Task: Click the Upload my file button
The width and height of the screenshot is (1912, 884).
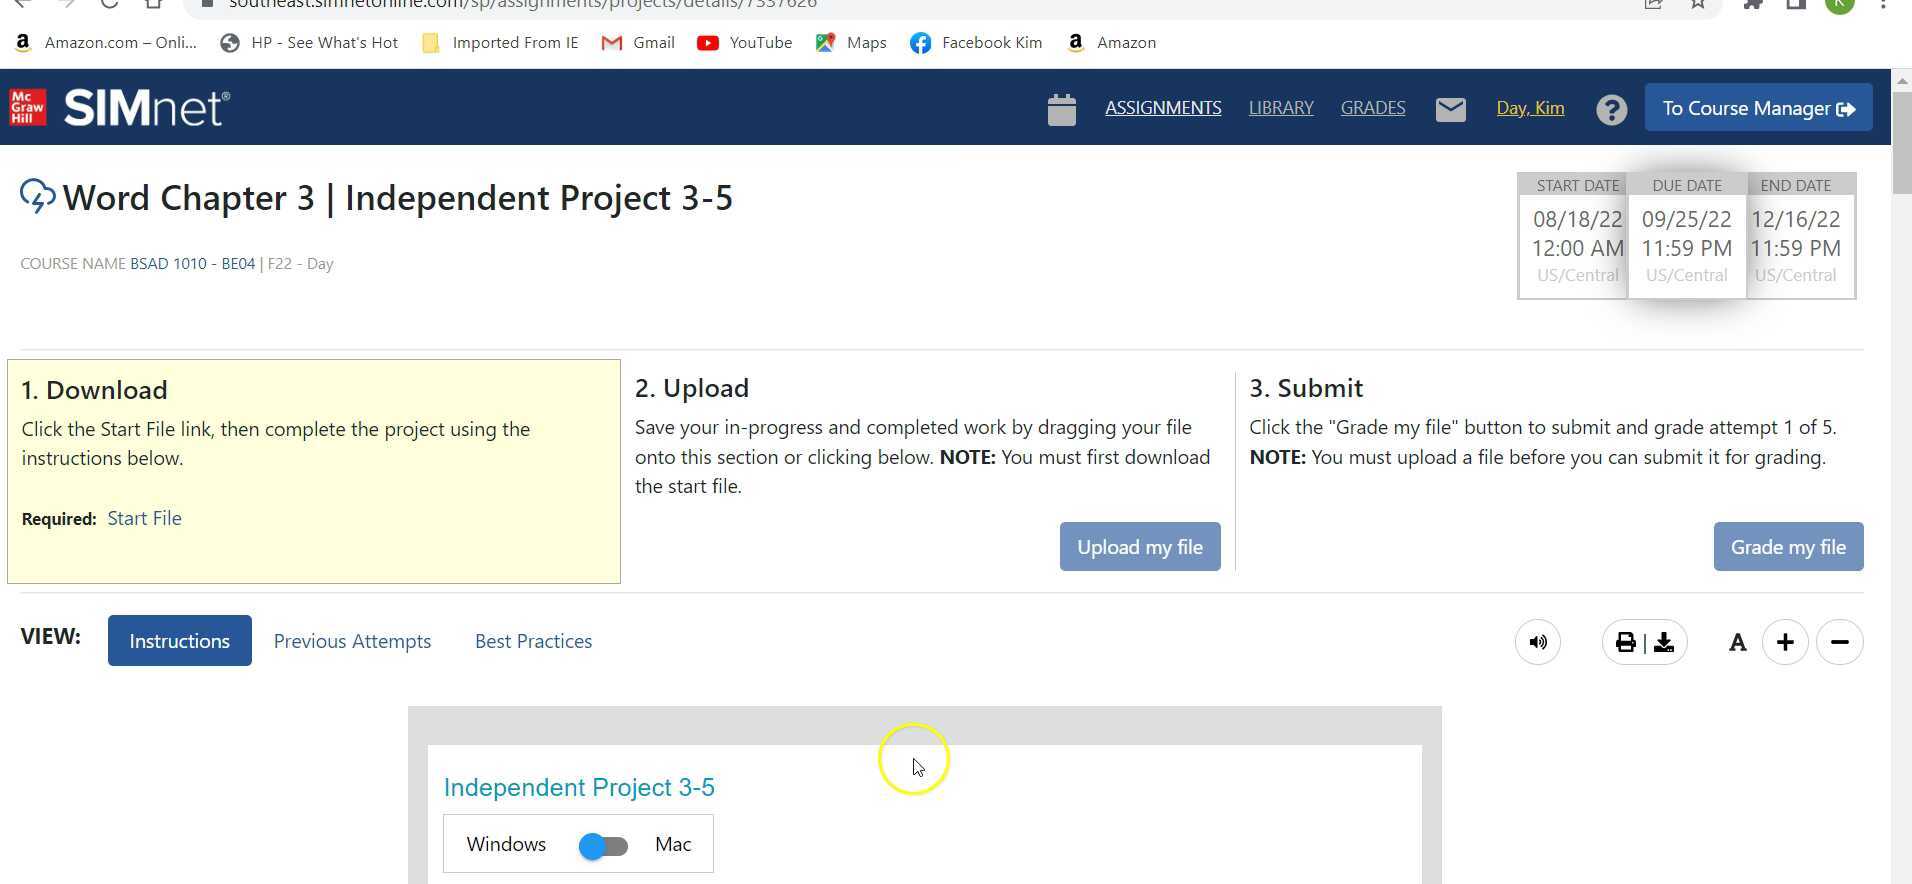Action: tap(1140, 547)
